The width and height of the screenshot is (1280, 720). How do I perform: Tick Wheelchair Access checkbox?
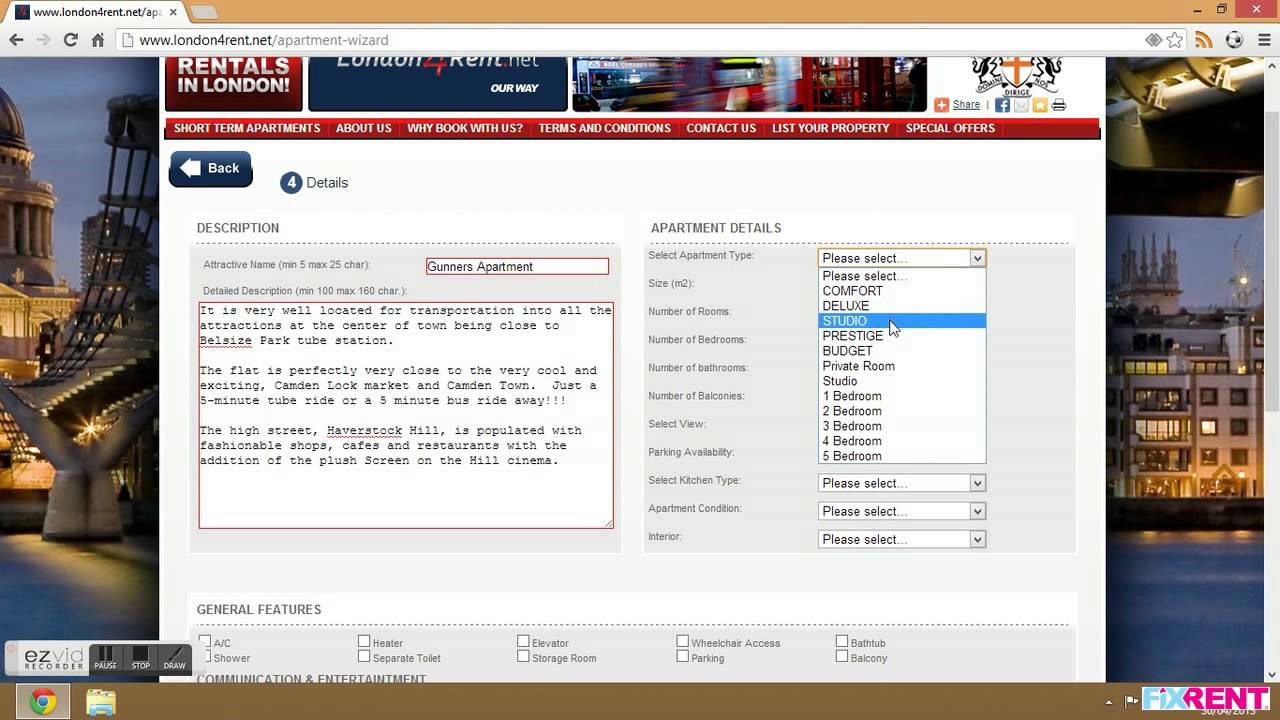682,642
